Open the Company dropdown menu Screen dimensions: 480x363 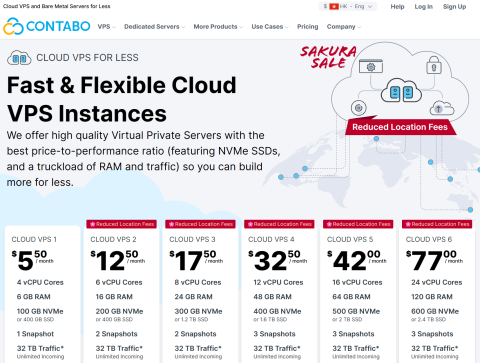point(344,27)
